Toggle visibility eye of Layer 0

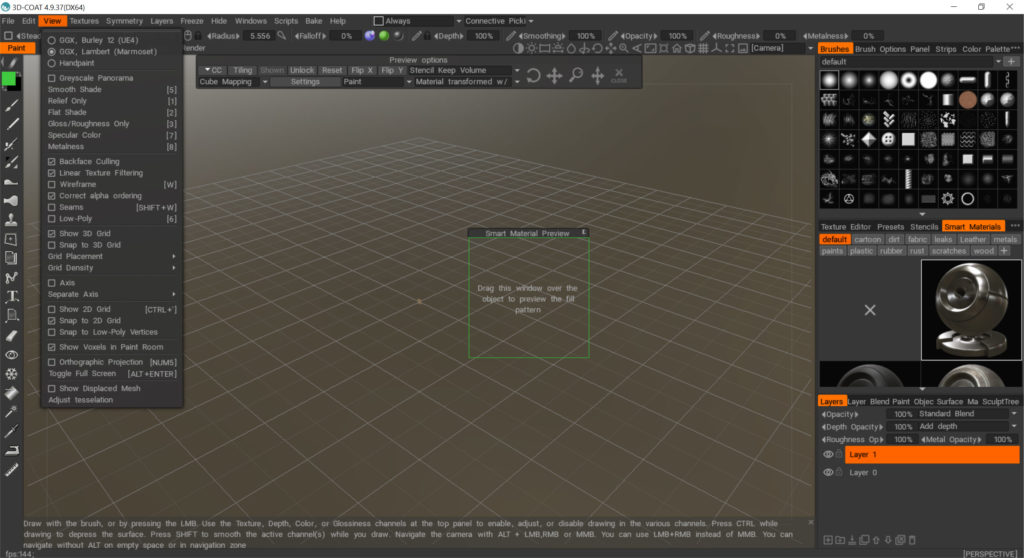(x=827, y=472)
